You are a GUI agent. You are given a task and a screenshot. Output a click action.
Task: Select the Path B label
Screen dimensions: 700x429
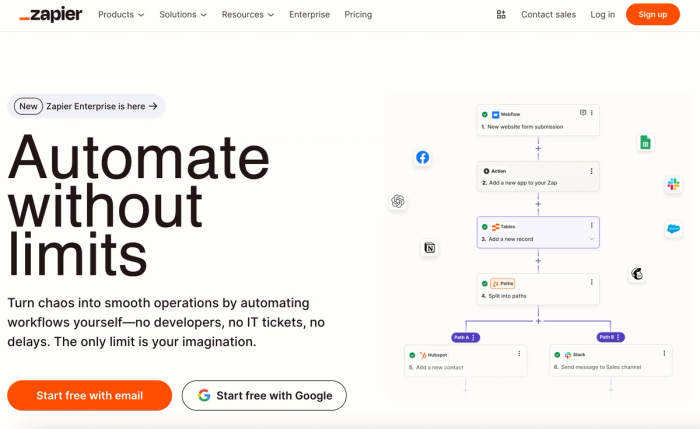pyautogui.click(x=610, y=337)
